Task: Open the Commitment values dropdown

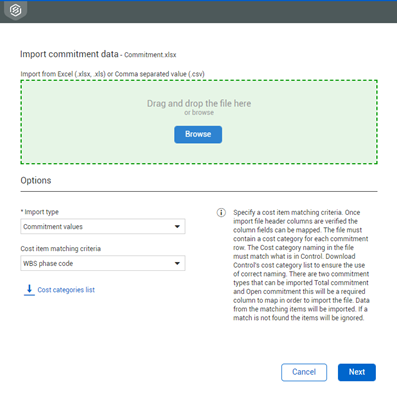Action: coord(103,226)
